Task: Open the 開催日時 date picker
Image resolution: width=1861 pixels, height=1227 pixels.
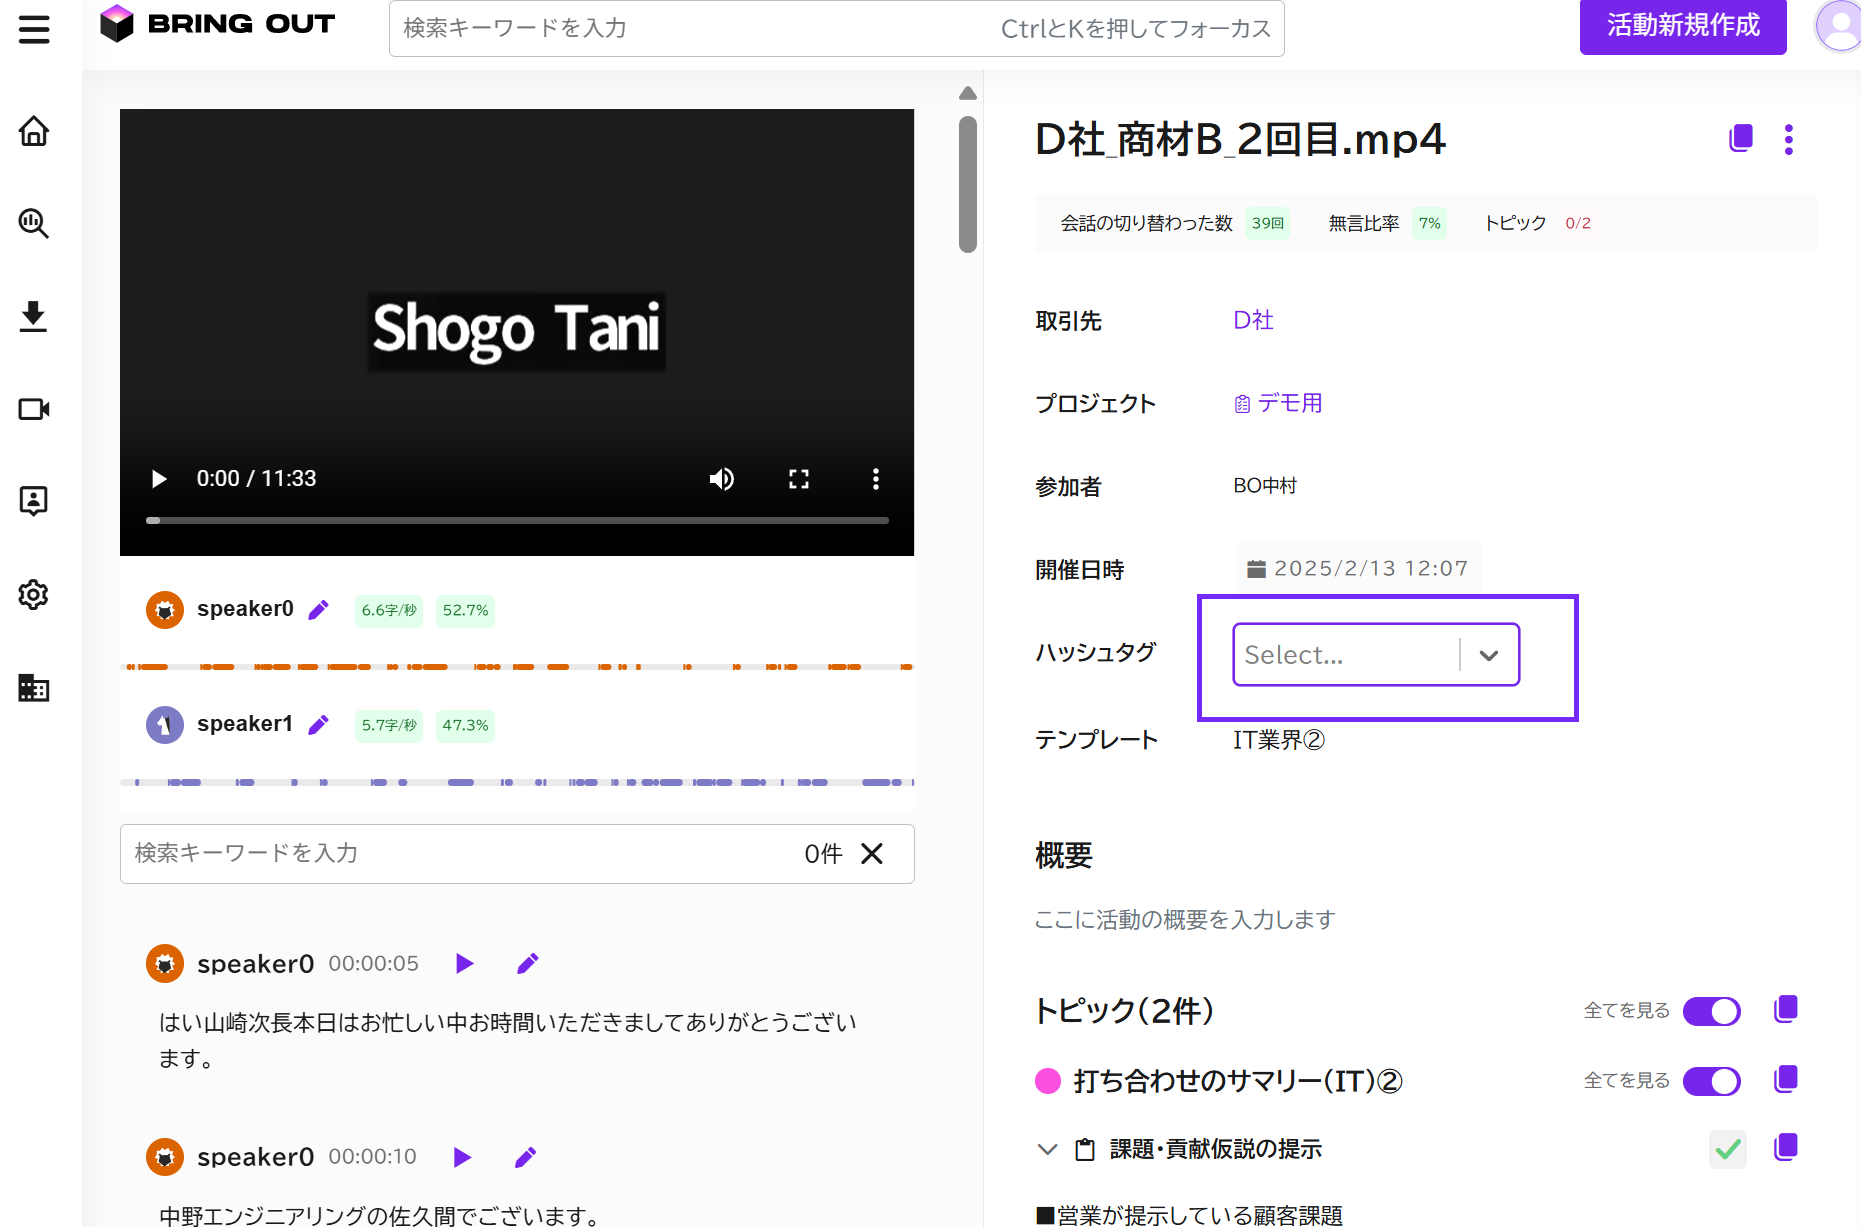Action: coord(1358,569)
